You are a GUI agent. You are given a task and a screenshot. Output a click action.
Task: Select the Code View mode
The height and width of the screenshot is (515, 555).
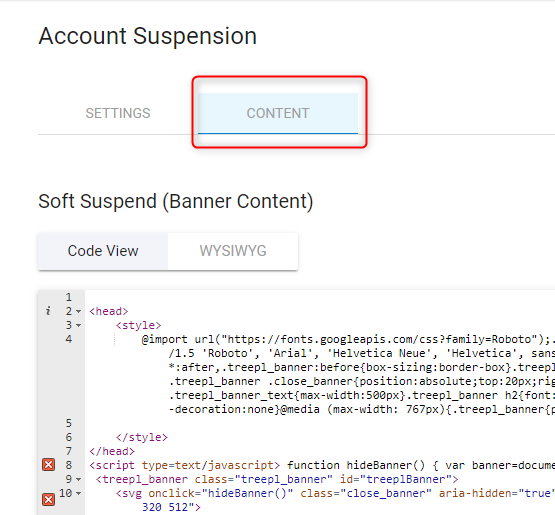tap(103, 251)
